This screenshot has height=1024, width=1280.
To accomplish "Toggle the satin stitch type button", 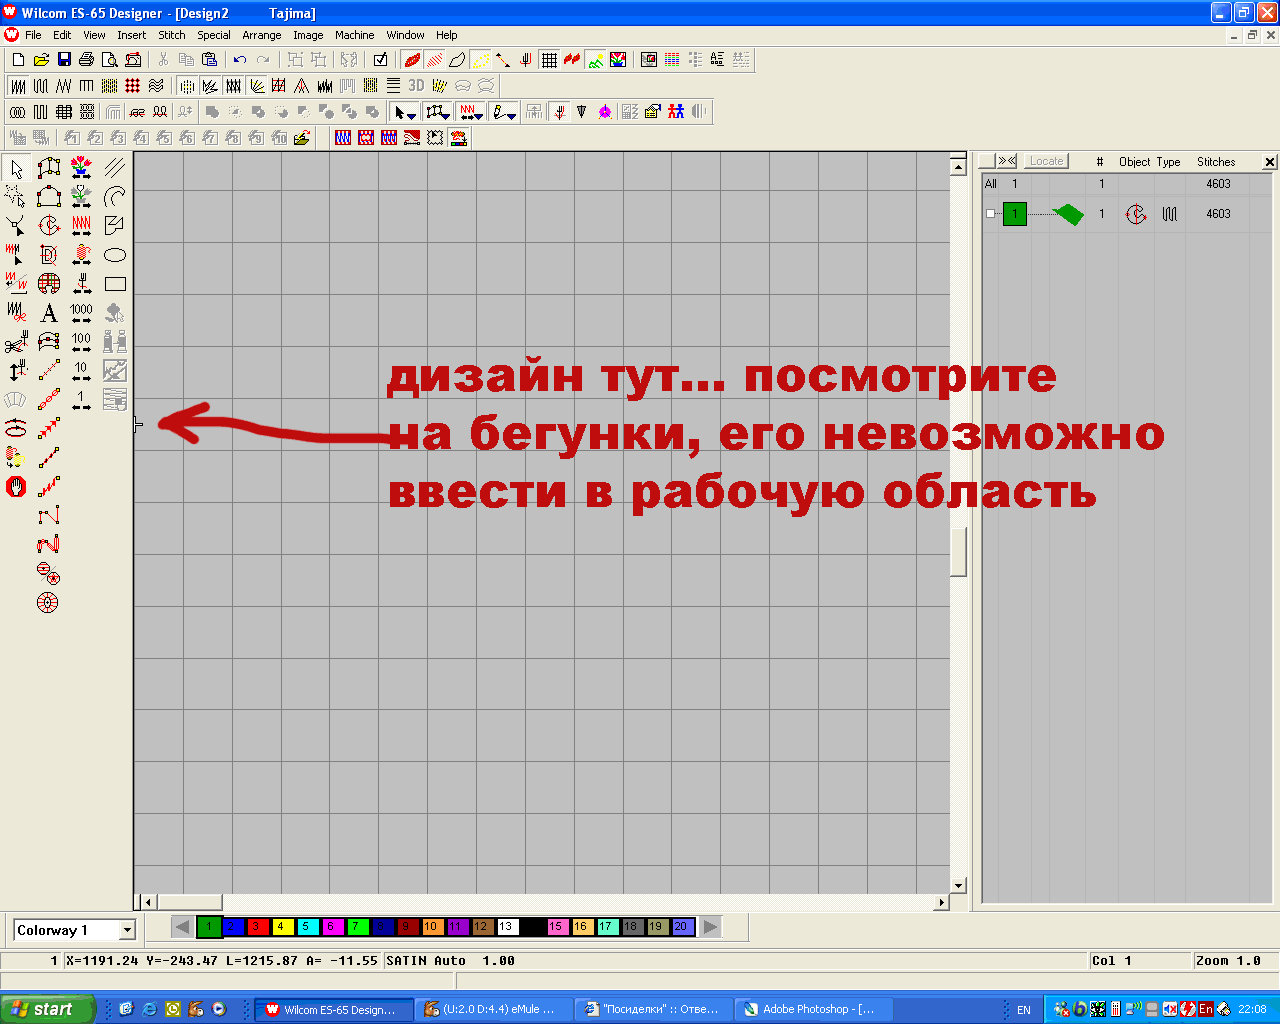I will (x=18, y=86).
